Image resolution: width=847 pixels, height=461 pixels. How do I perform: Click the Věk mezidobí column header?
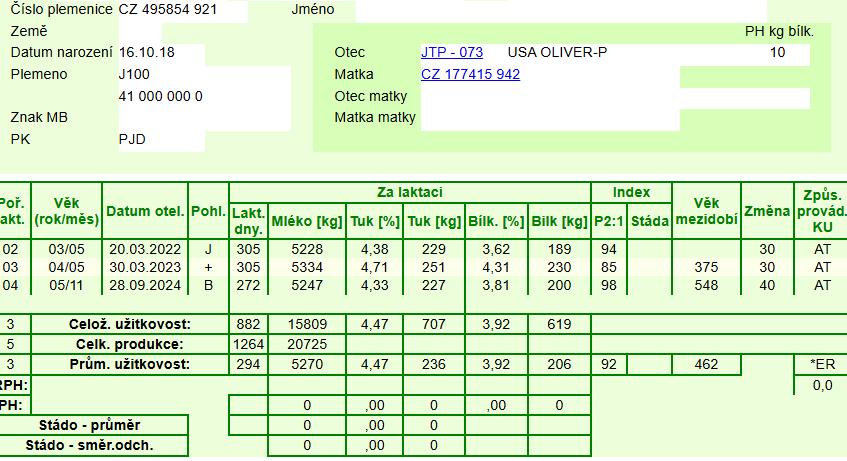click(707, 211)
